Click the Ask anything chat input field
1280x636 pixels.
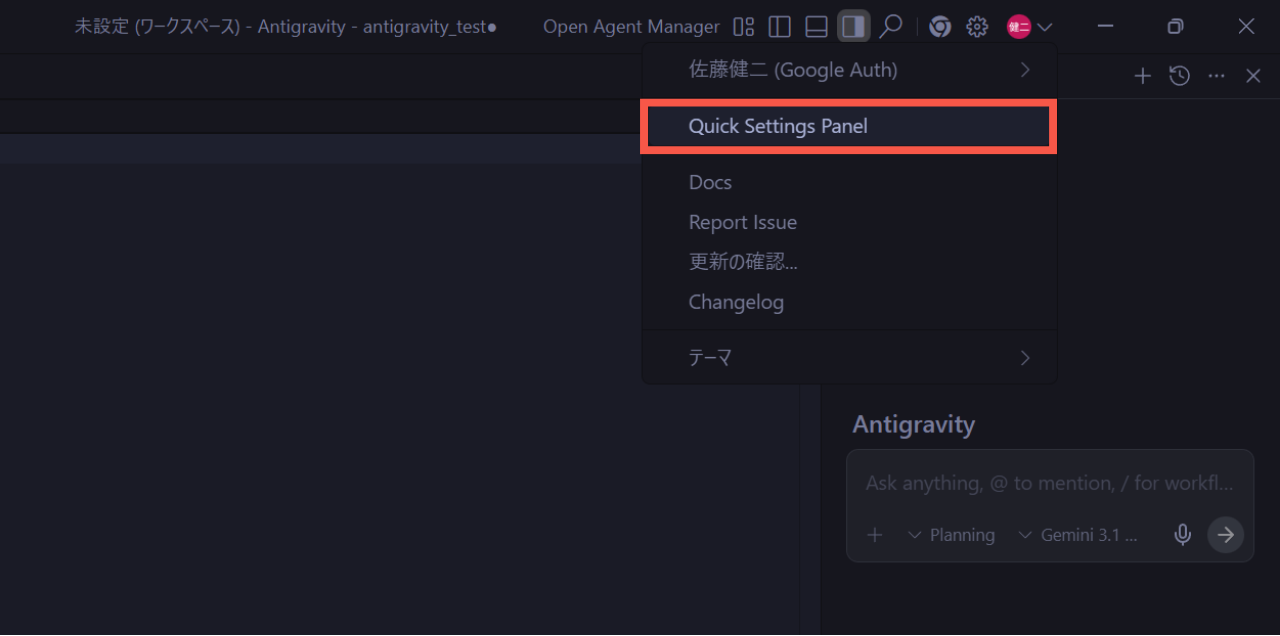point(1048,483)
